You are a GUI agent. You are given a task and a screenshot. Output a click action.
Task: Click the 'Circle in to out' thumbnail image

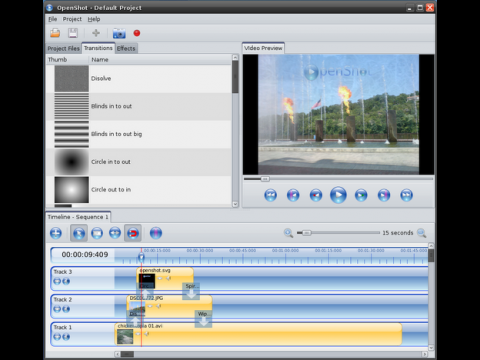pyautogui.click(x=72, y=162)
